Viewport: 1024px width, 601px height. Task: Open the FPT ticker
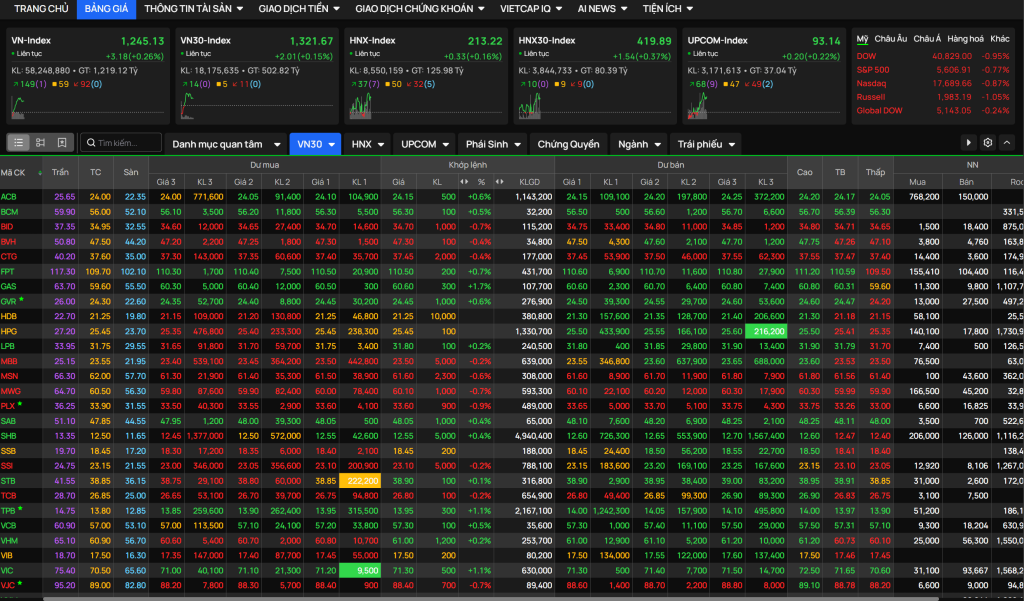[x=7, y=271]
